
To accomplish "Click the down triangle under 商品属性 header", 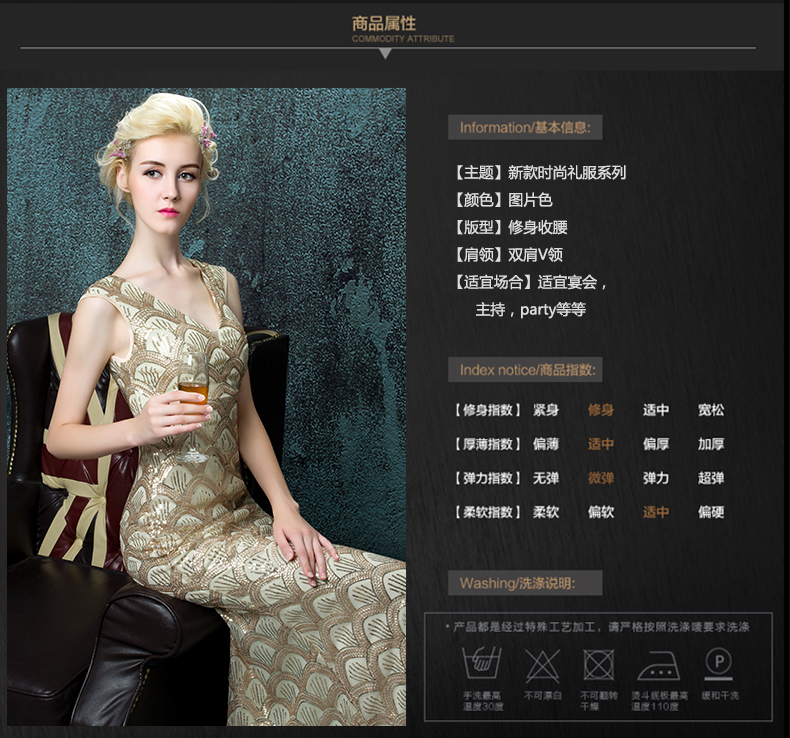I will click(x=385, y=53).
